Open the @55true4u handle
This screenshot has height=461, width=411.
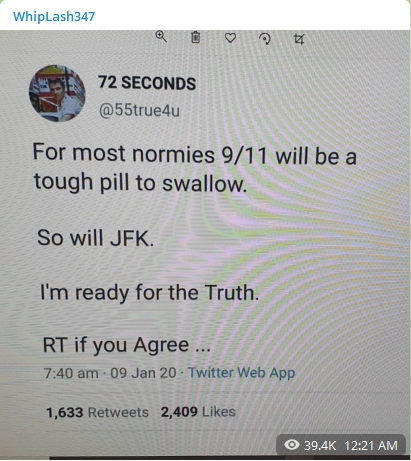click(x=139, y=110)
